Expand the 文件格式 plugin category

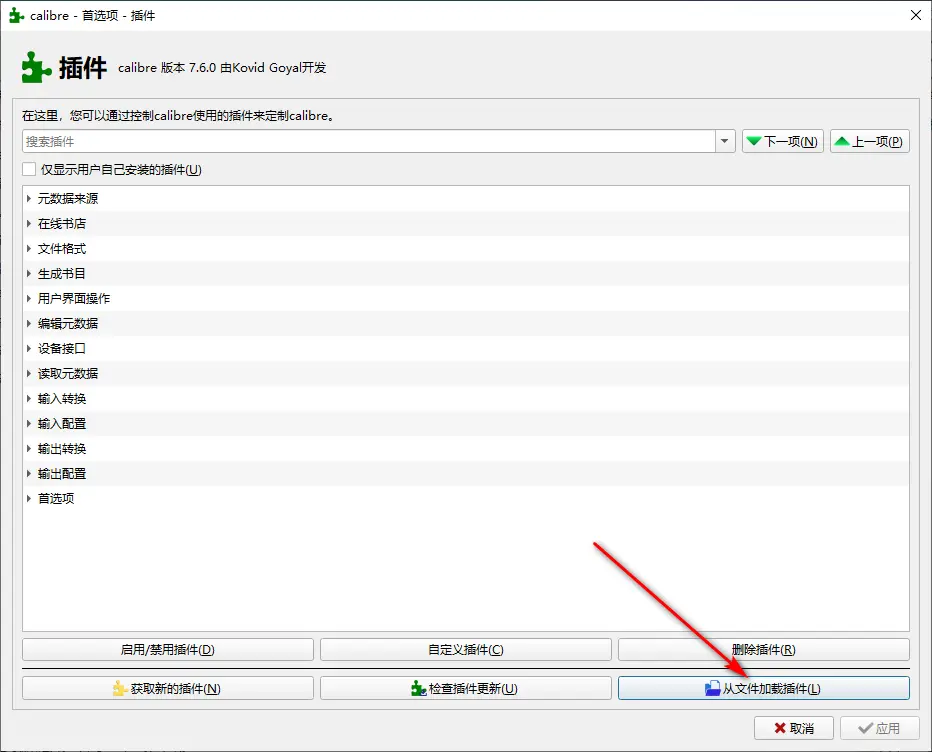click(29, 249)
